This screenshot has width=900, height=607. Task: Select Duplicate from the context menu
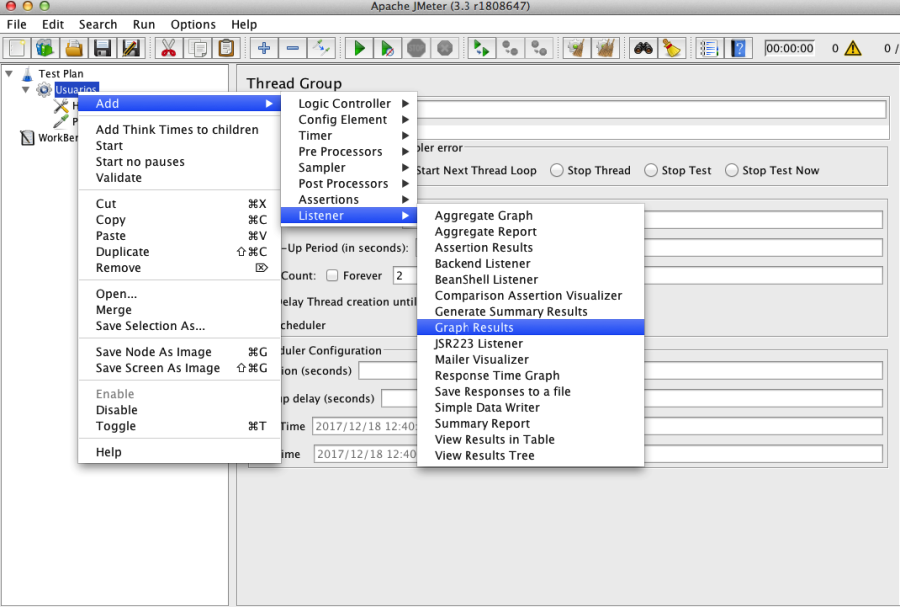pyautogui.click(x=179, y=252)
